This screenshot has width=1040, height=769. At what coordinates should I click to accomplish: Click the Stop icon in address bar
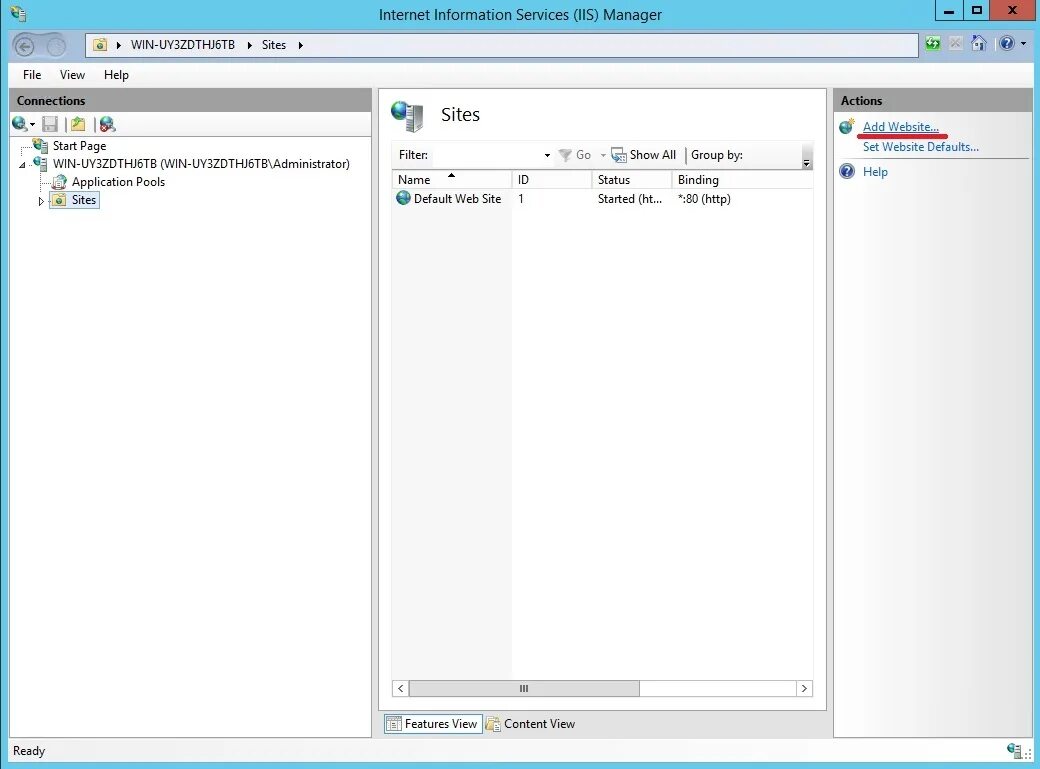(x=956, y=44)
